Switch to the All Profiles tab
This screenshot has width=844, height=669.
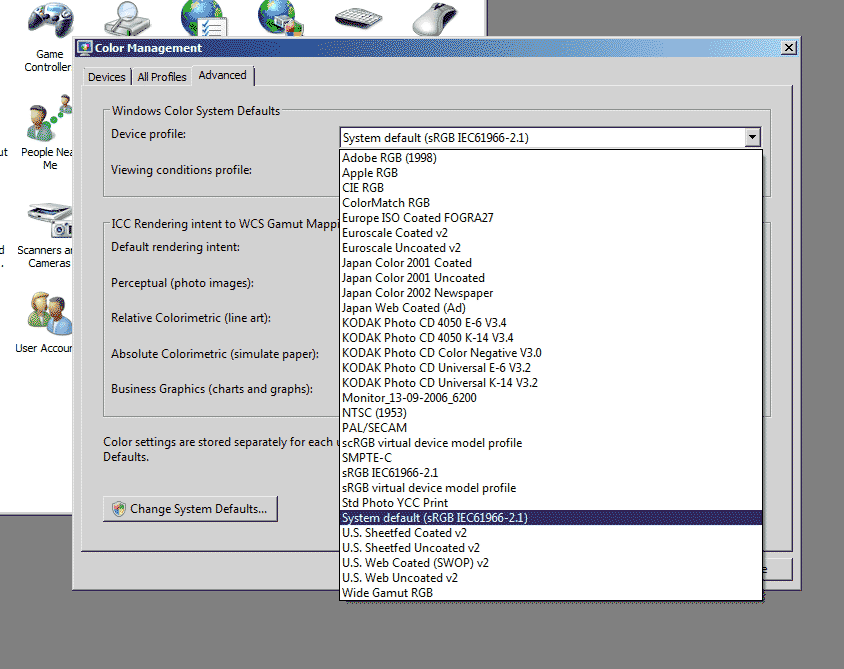[161, 77]
